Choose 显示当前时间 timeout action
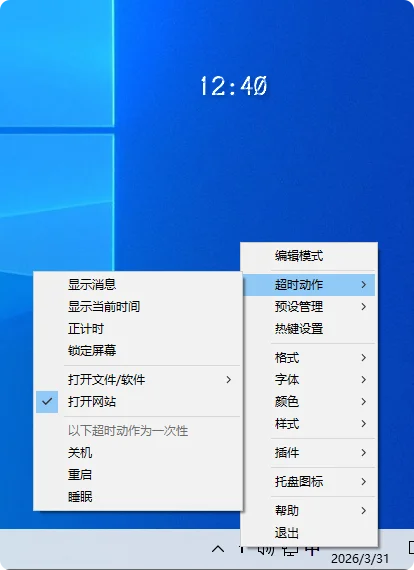Viewport: 414px width, 570px height. [x=138, y=307]
